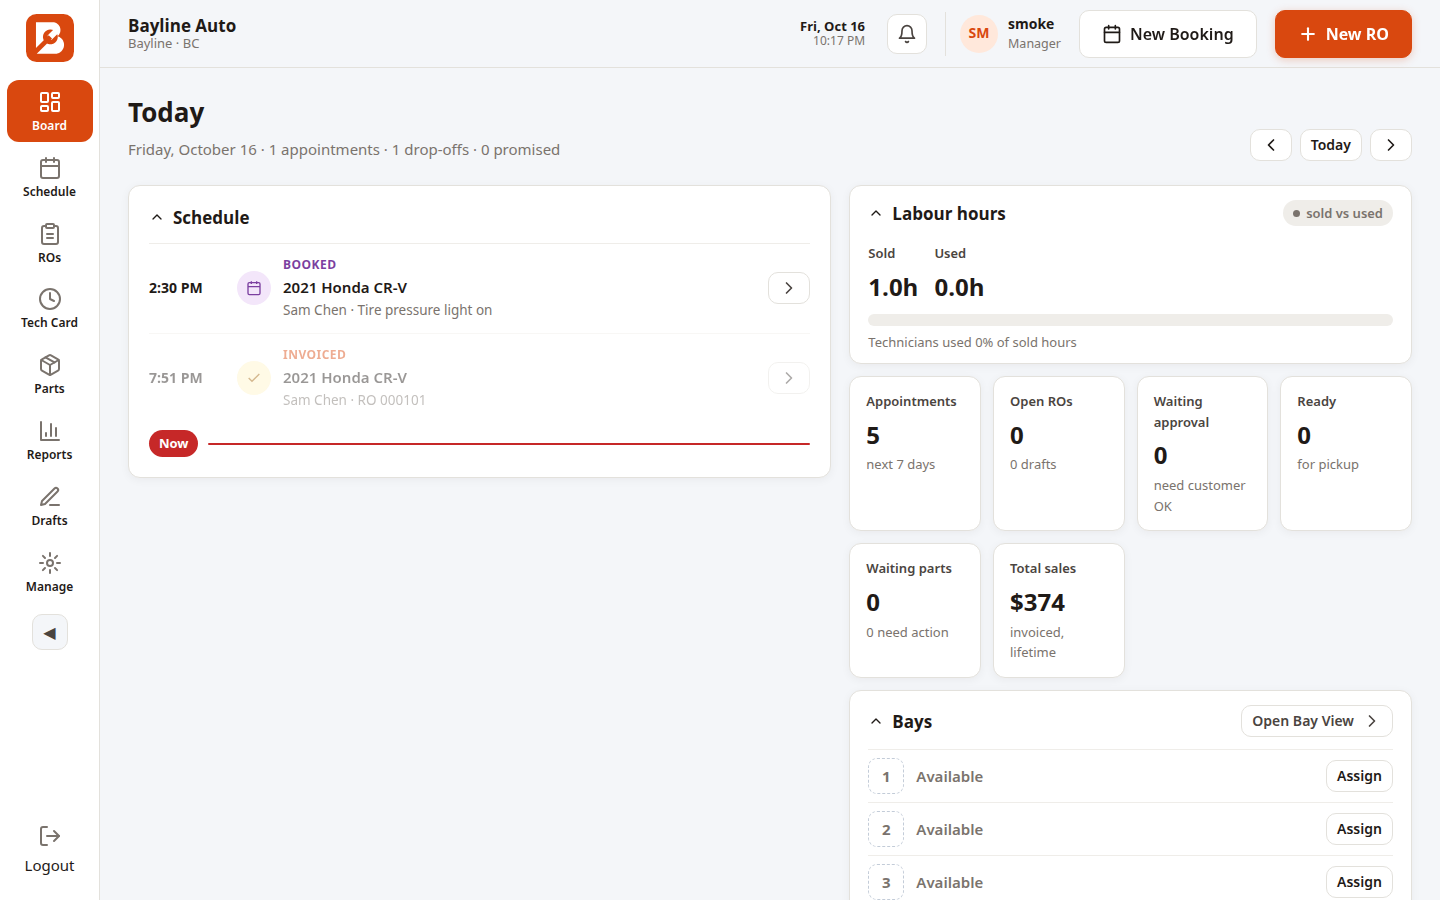Screen dimensions: 1440x900
Task: Jump to Today button
Action: [1331, 145]
